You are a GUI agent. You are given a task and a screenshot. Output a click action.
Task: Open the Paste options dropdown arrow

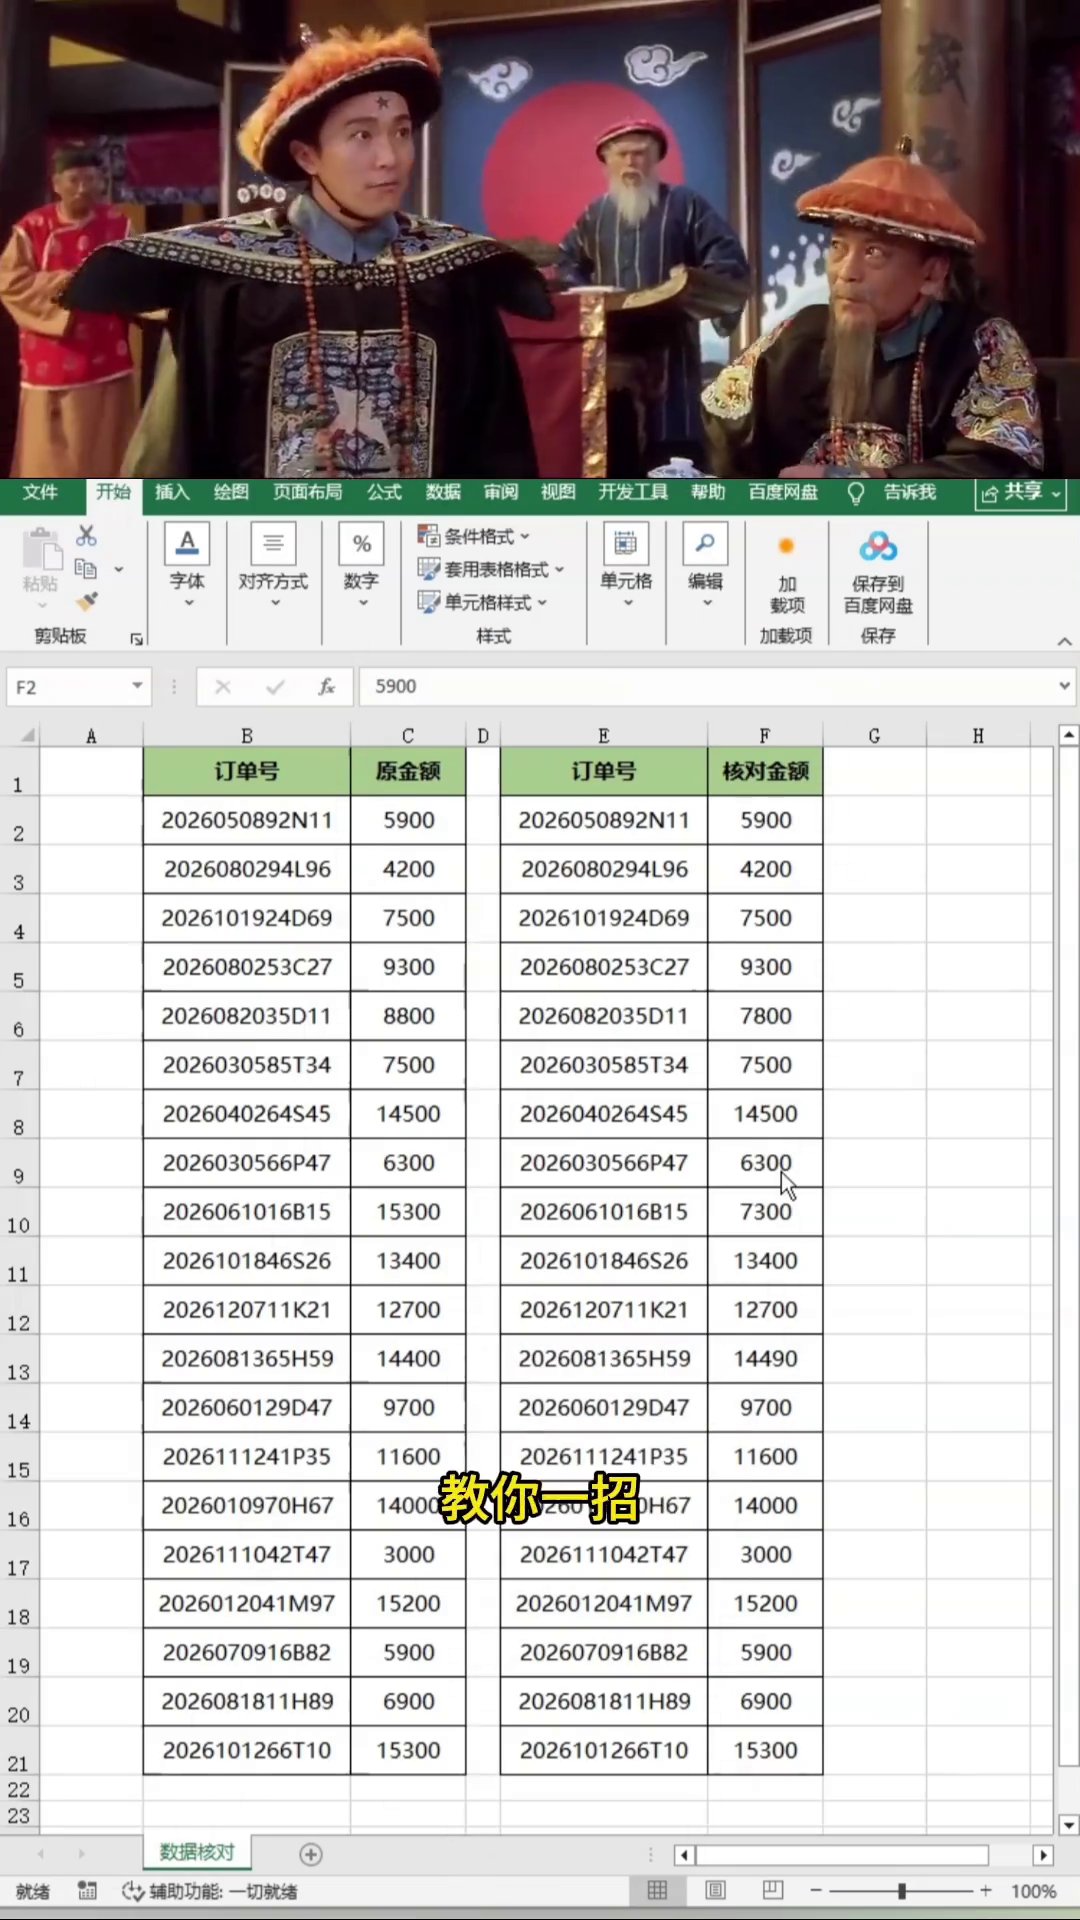pos(42,606)
